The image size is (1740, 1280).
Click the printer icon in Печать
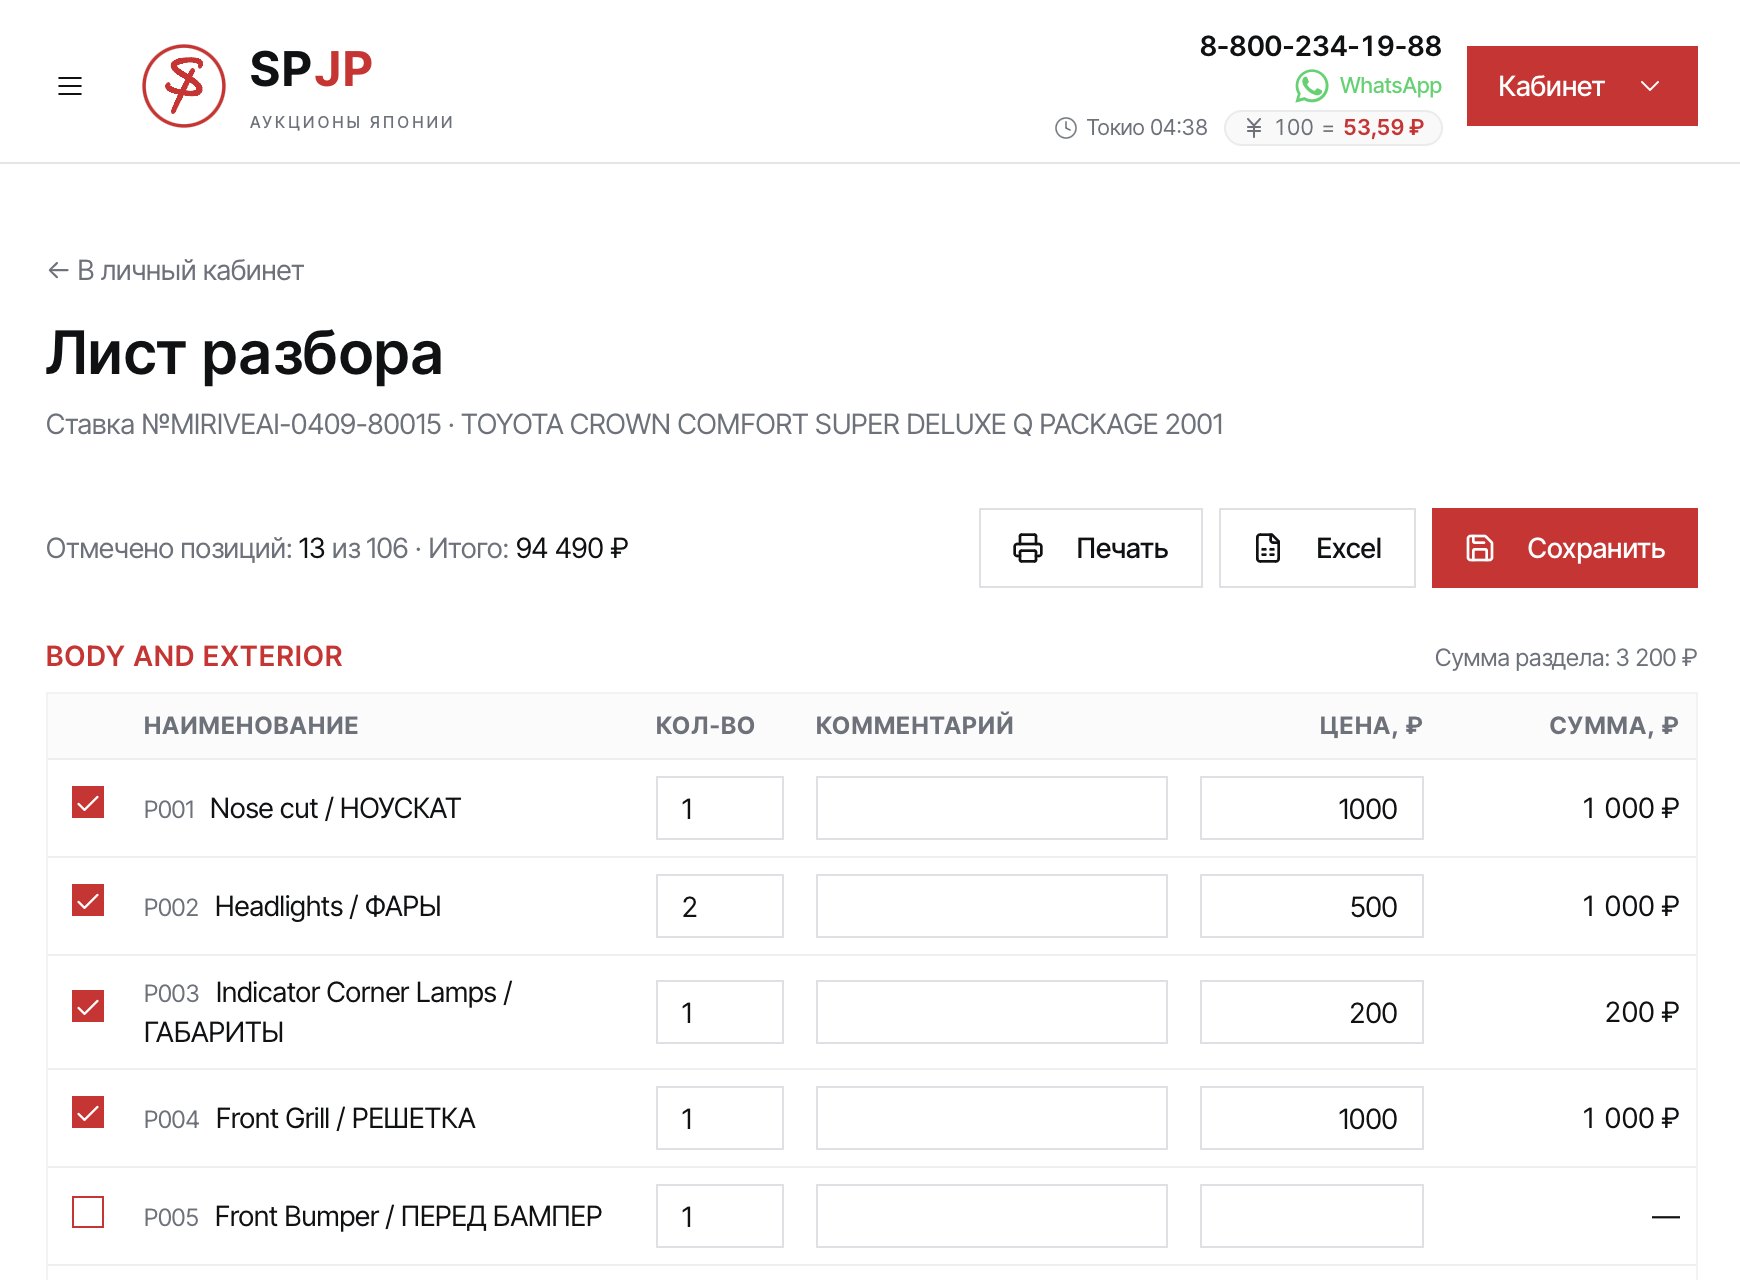(1028, 548)
